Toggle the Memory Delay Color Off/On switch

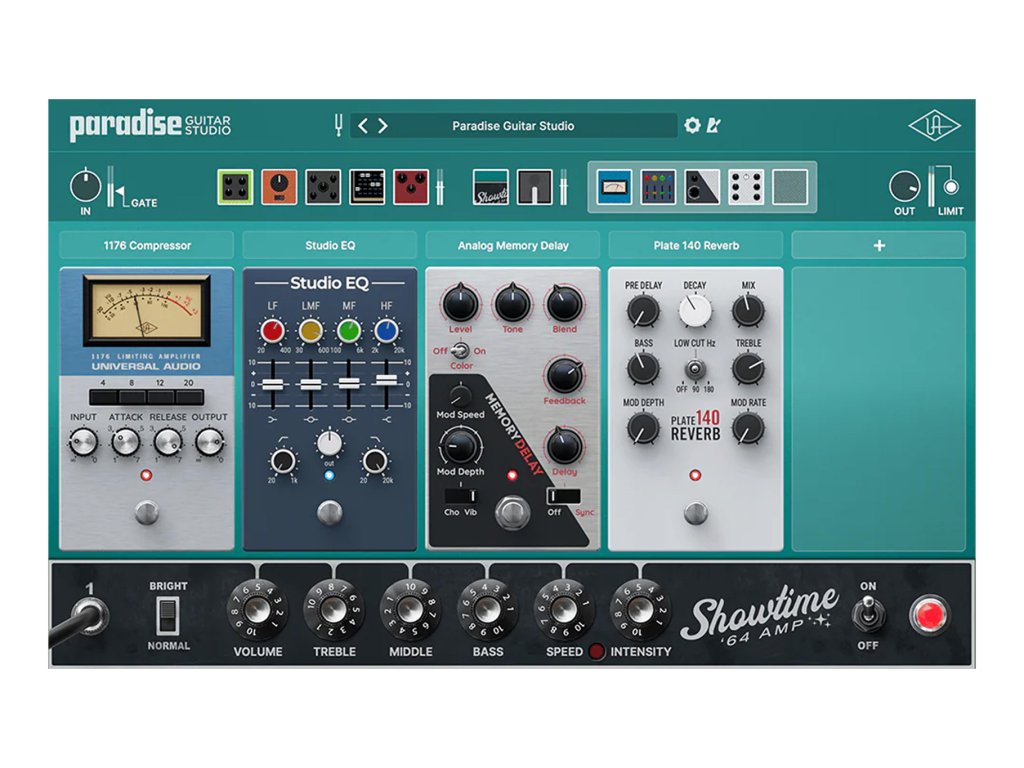tap(460, 351)
